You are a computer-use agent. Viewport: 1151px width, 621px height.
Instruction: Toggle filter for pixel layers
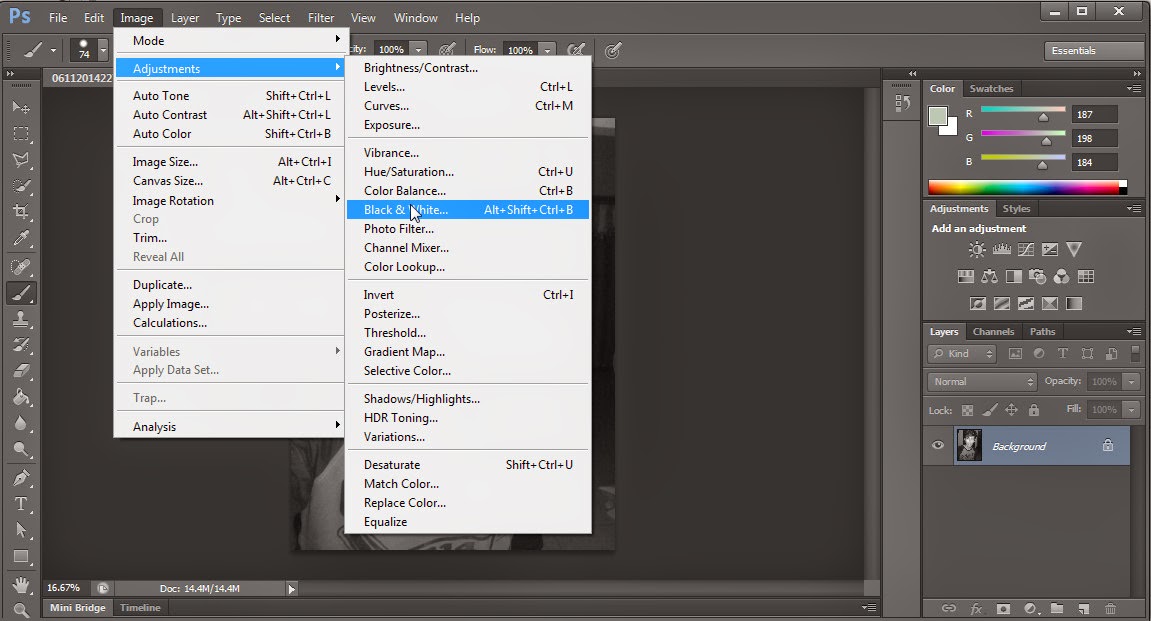(1015, 354)
